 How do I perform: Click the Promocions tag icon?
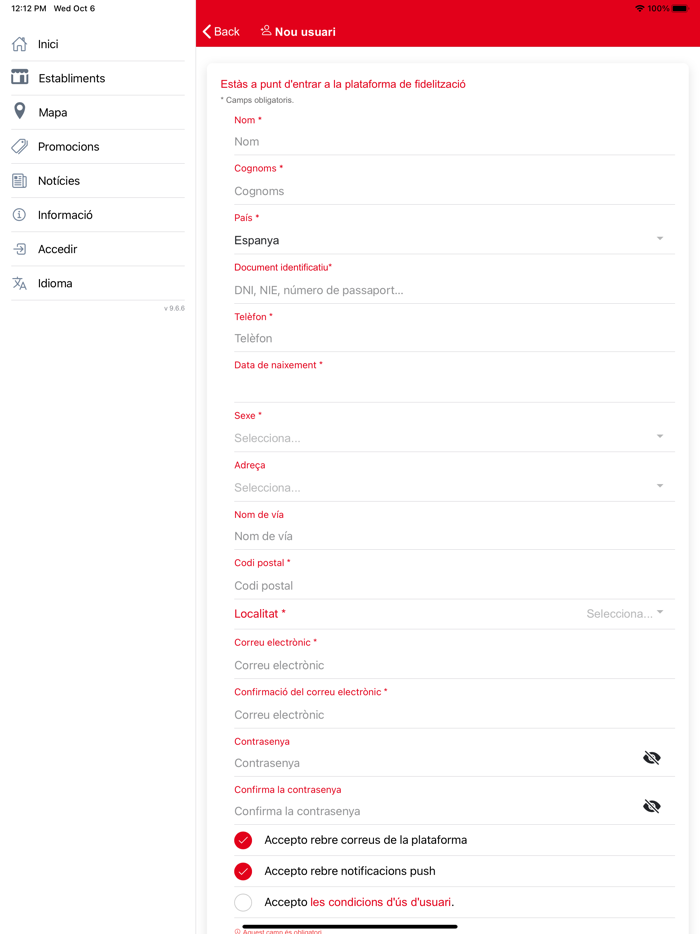click(x=19, y=146)
